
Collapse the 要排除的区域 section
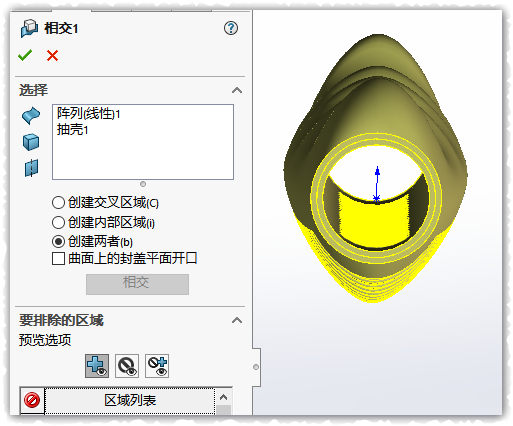(x=237, y=320)
